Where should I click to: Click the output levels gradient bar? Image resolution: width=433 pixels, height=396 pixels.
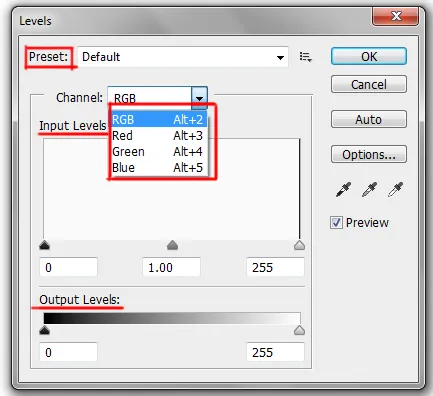coord(172,318)
